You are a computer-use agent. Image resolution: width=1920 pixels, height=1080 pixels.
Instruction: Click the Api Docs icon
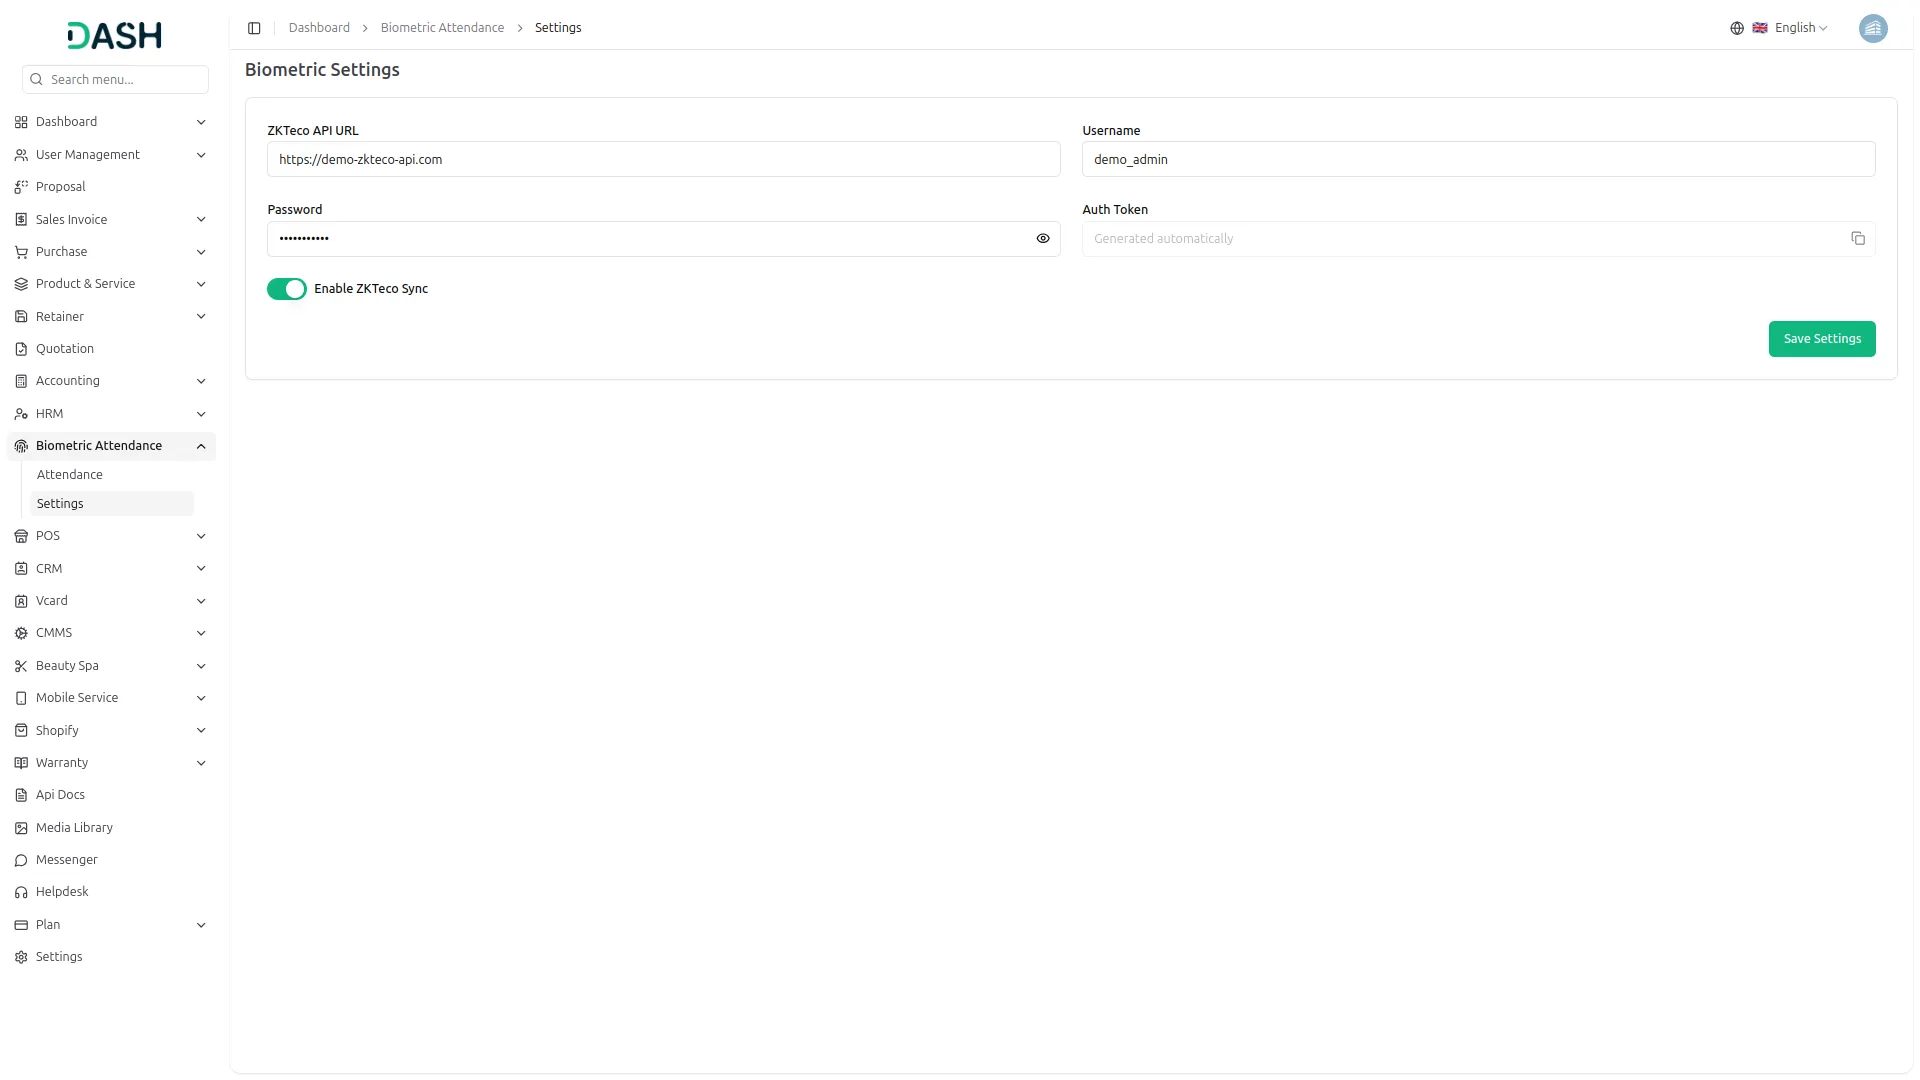pos(21,795)
